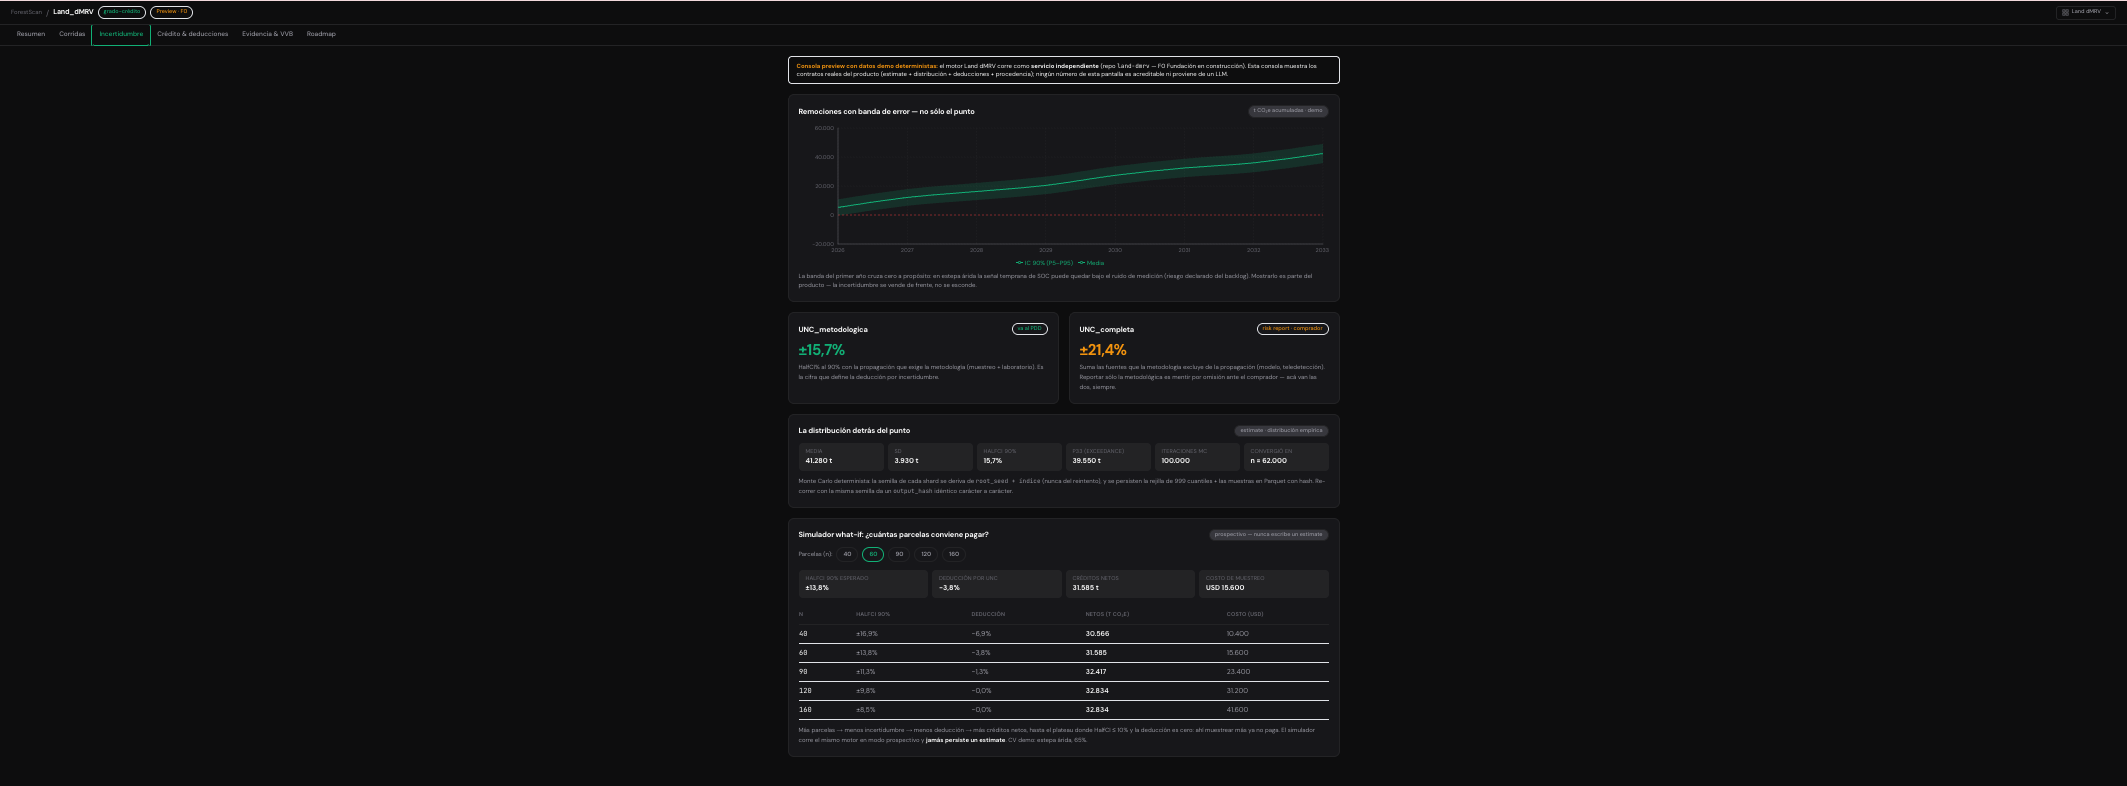Select the 60 parcelas chip
Viewport: 2127px width, 786px height.
[873, 554]
